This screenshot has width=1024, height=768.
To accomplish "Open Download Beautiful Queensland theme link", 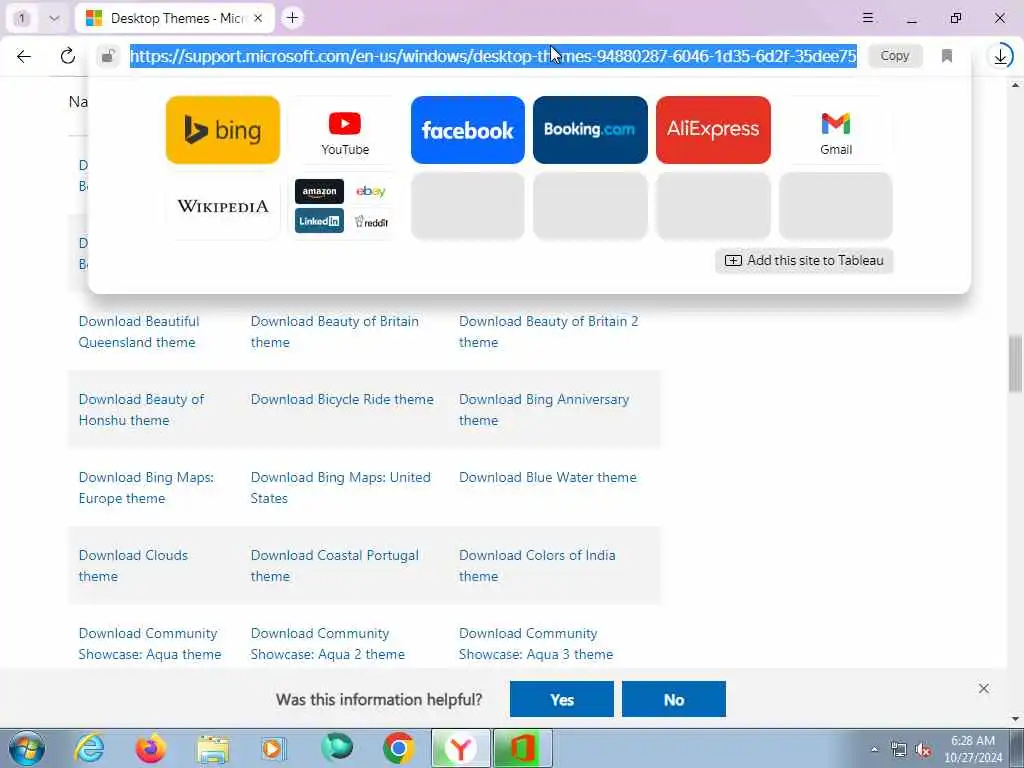I will click(x=139, y=332).
